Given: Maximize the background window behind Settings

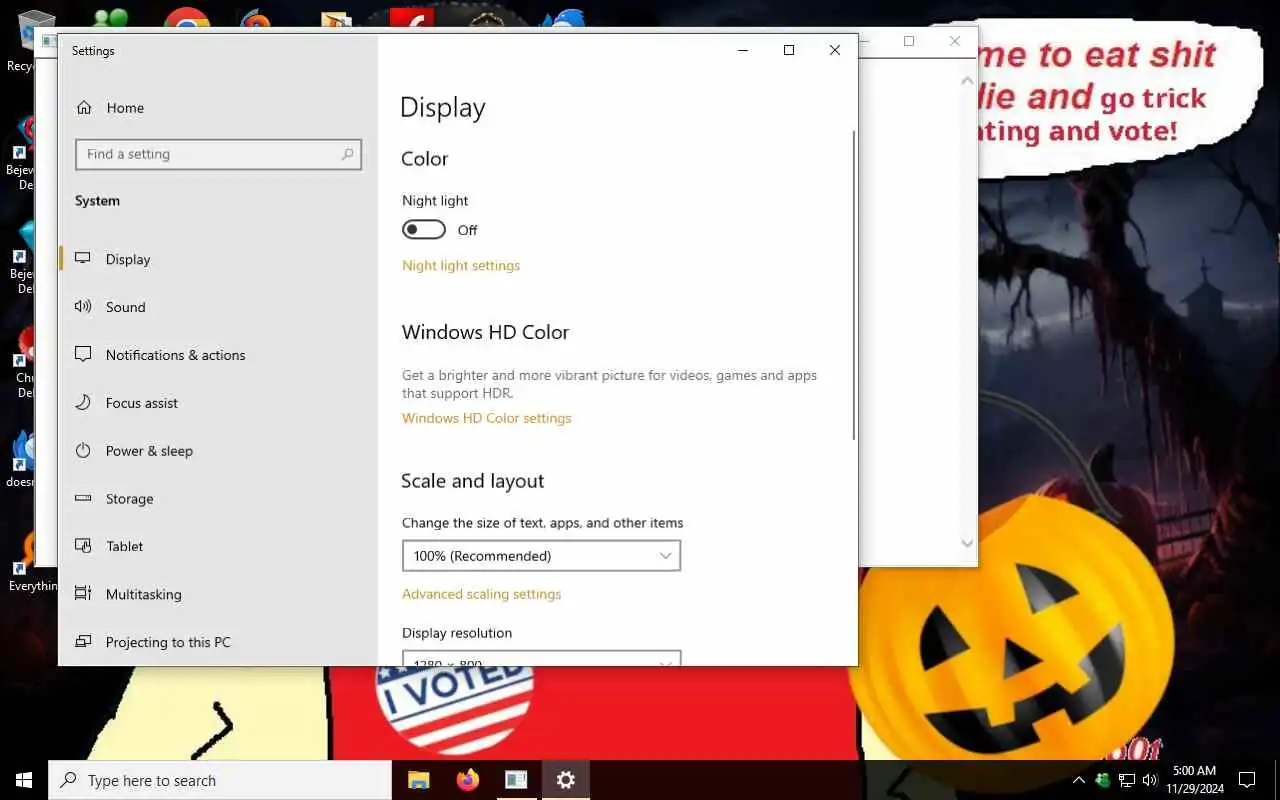Looking at the screenshot, I should click(x=909, y=41).
